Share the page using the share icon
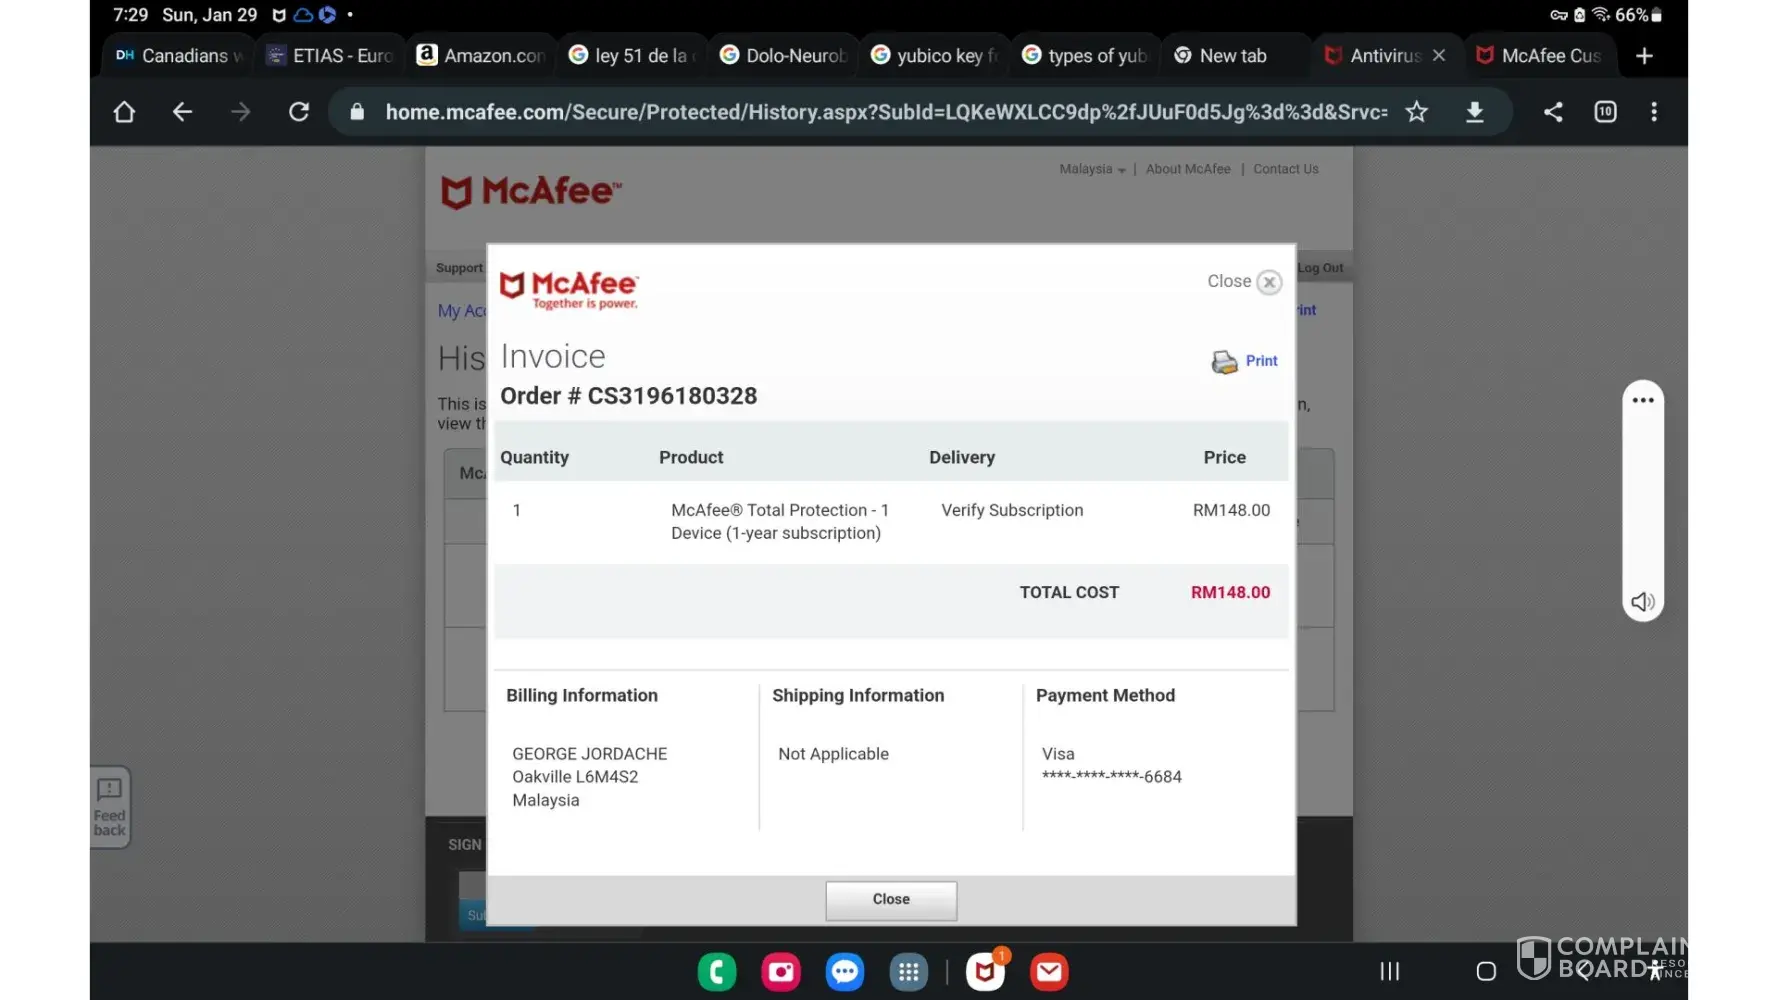 [1552, 112]
